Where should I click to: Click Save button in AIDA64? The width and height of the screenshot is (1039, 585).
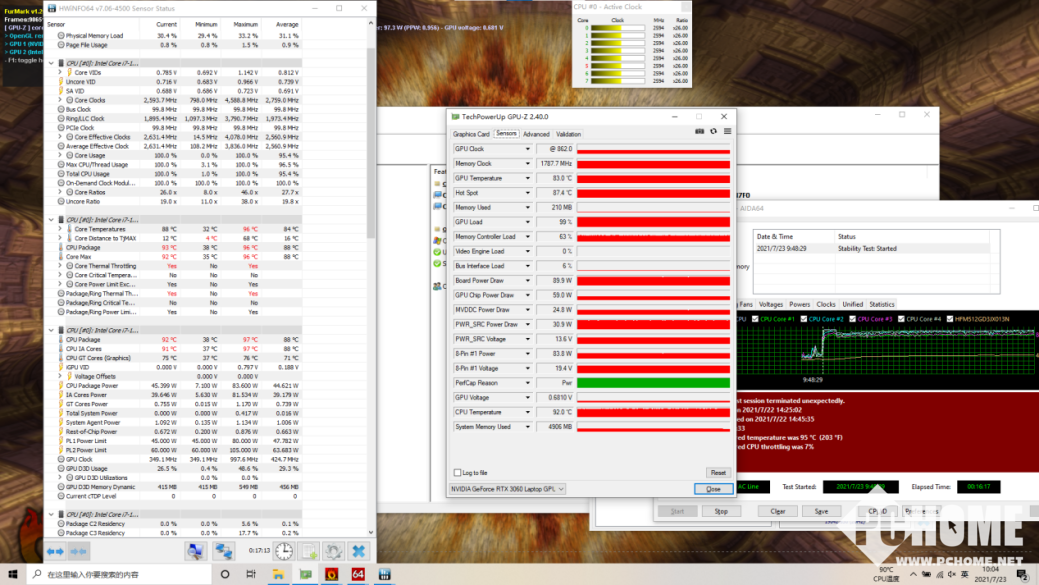click(x=822, y=511)
